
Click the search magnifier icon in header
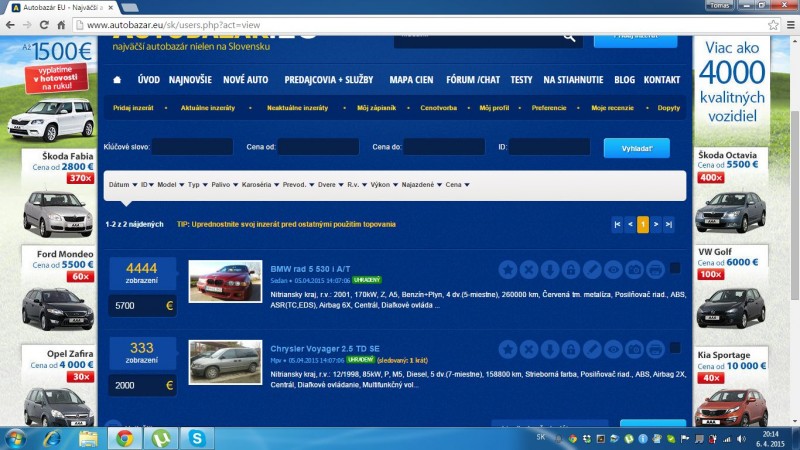coord(569,37)
